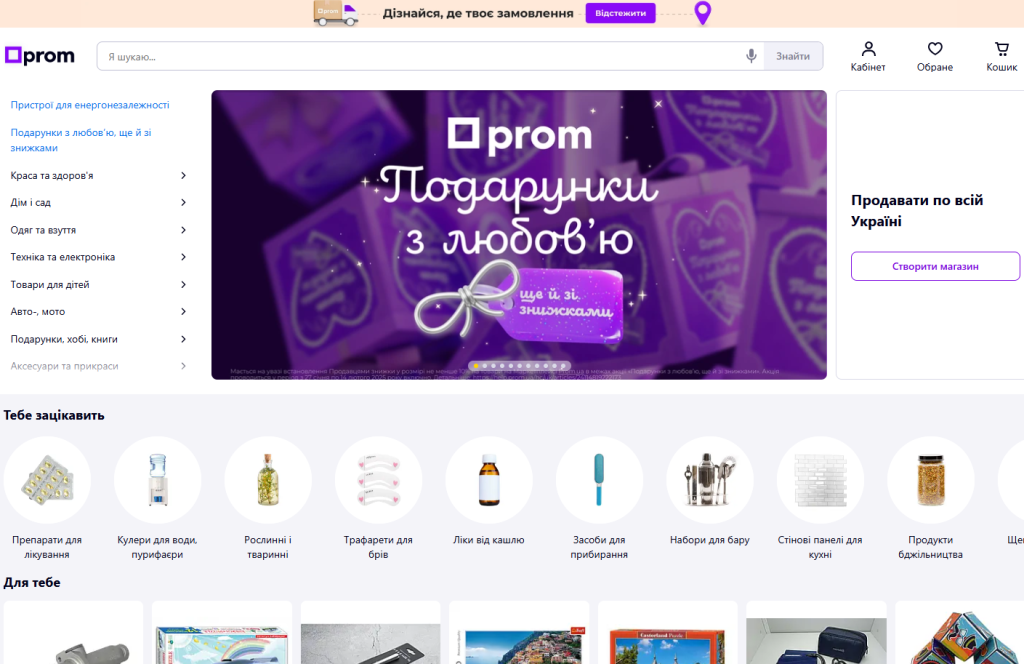Select the Набори для бару category icon
This screenshot has height=664, width=1024.
[x=709, y=480]
